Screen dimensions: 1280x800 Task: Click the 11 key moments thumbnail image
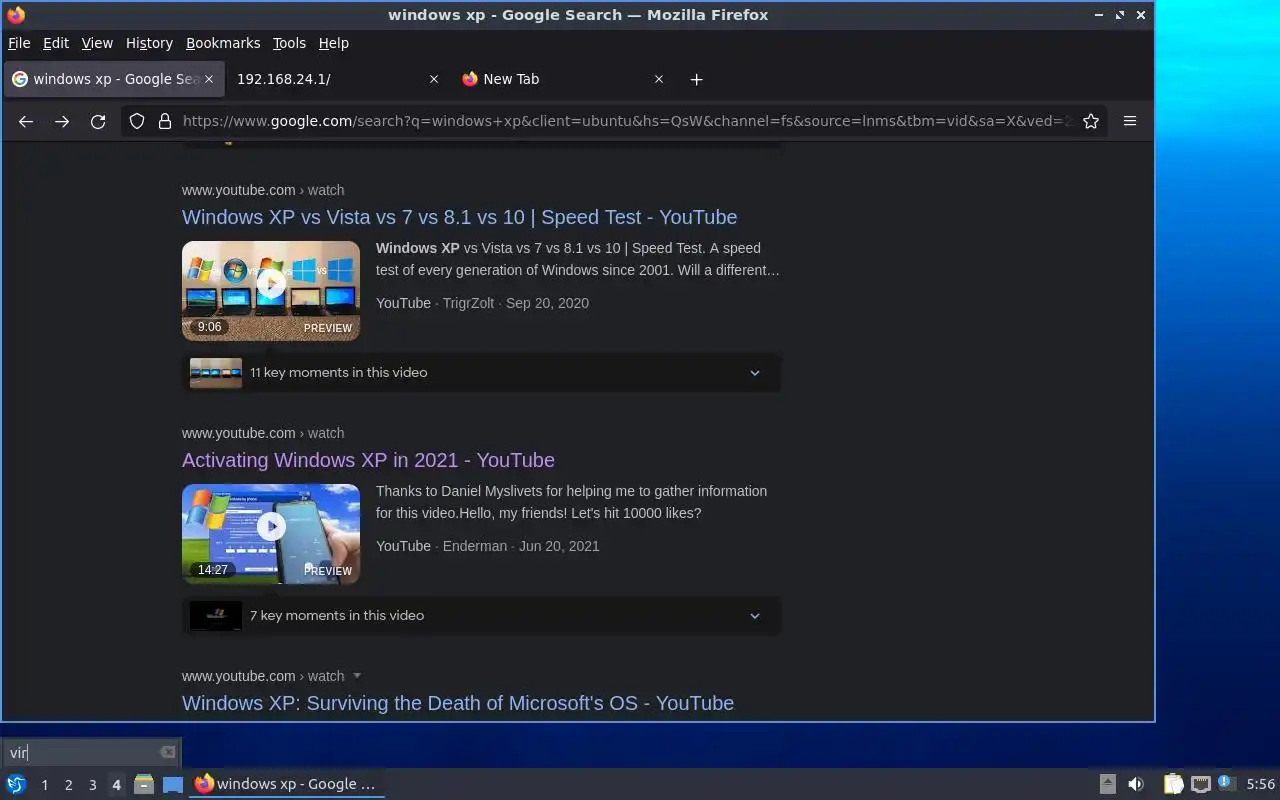[216, 373]
